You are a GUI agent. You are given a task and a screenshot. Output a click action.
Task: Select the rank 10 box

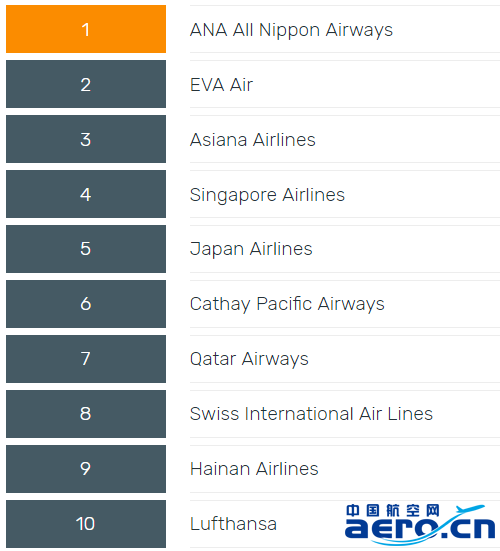86,524
